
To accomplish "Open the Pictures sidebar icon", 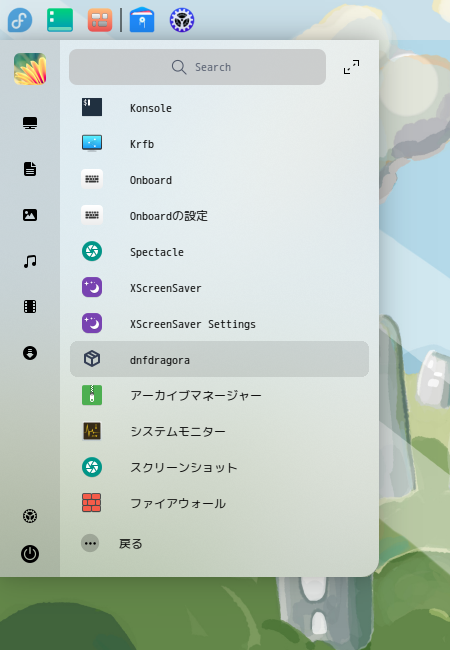I will [x=30, y=215].
